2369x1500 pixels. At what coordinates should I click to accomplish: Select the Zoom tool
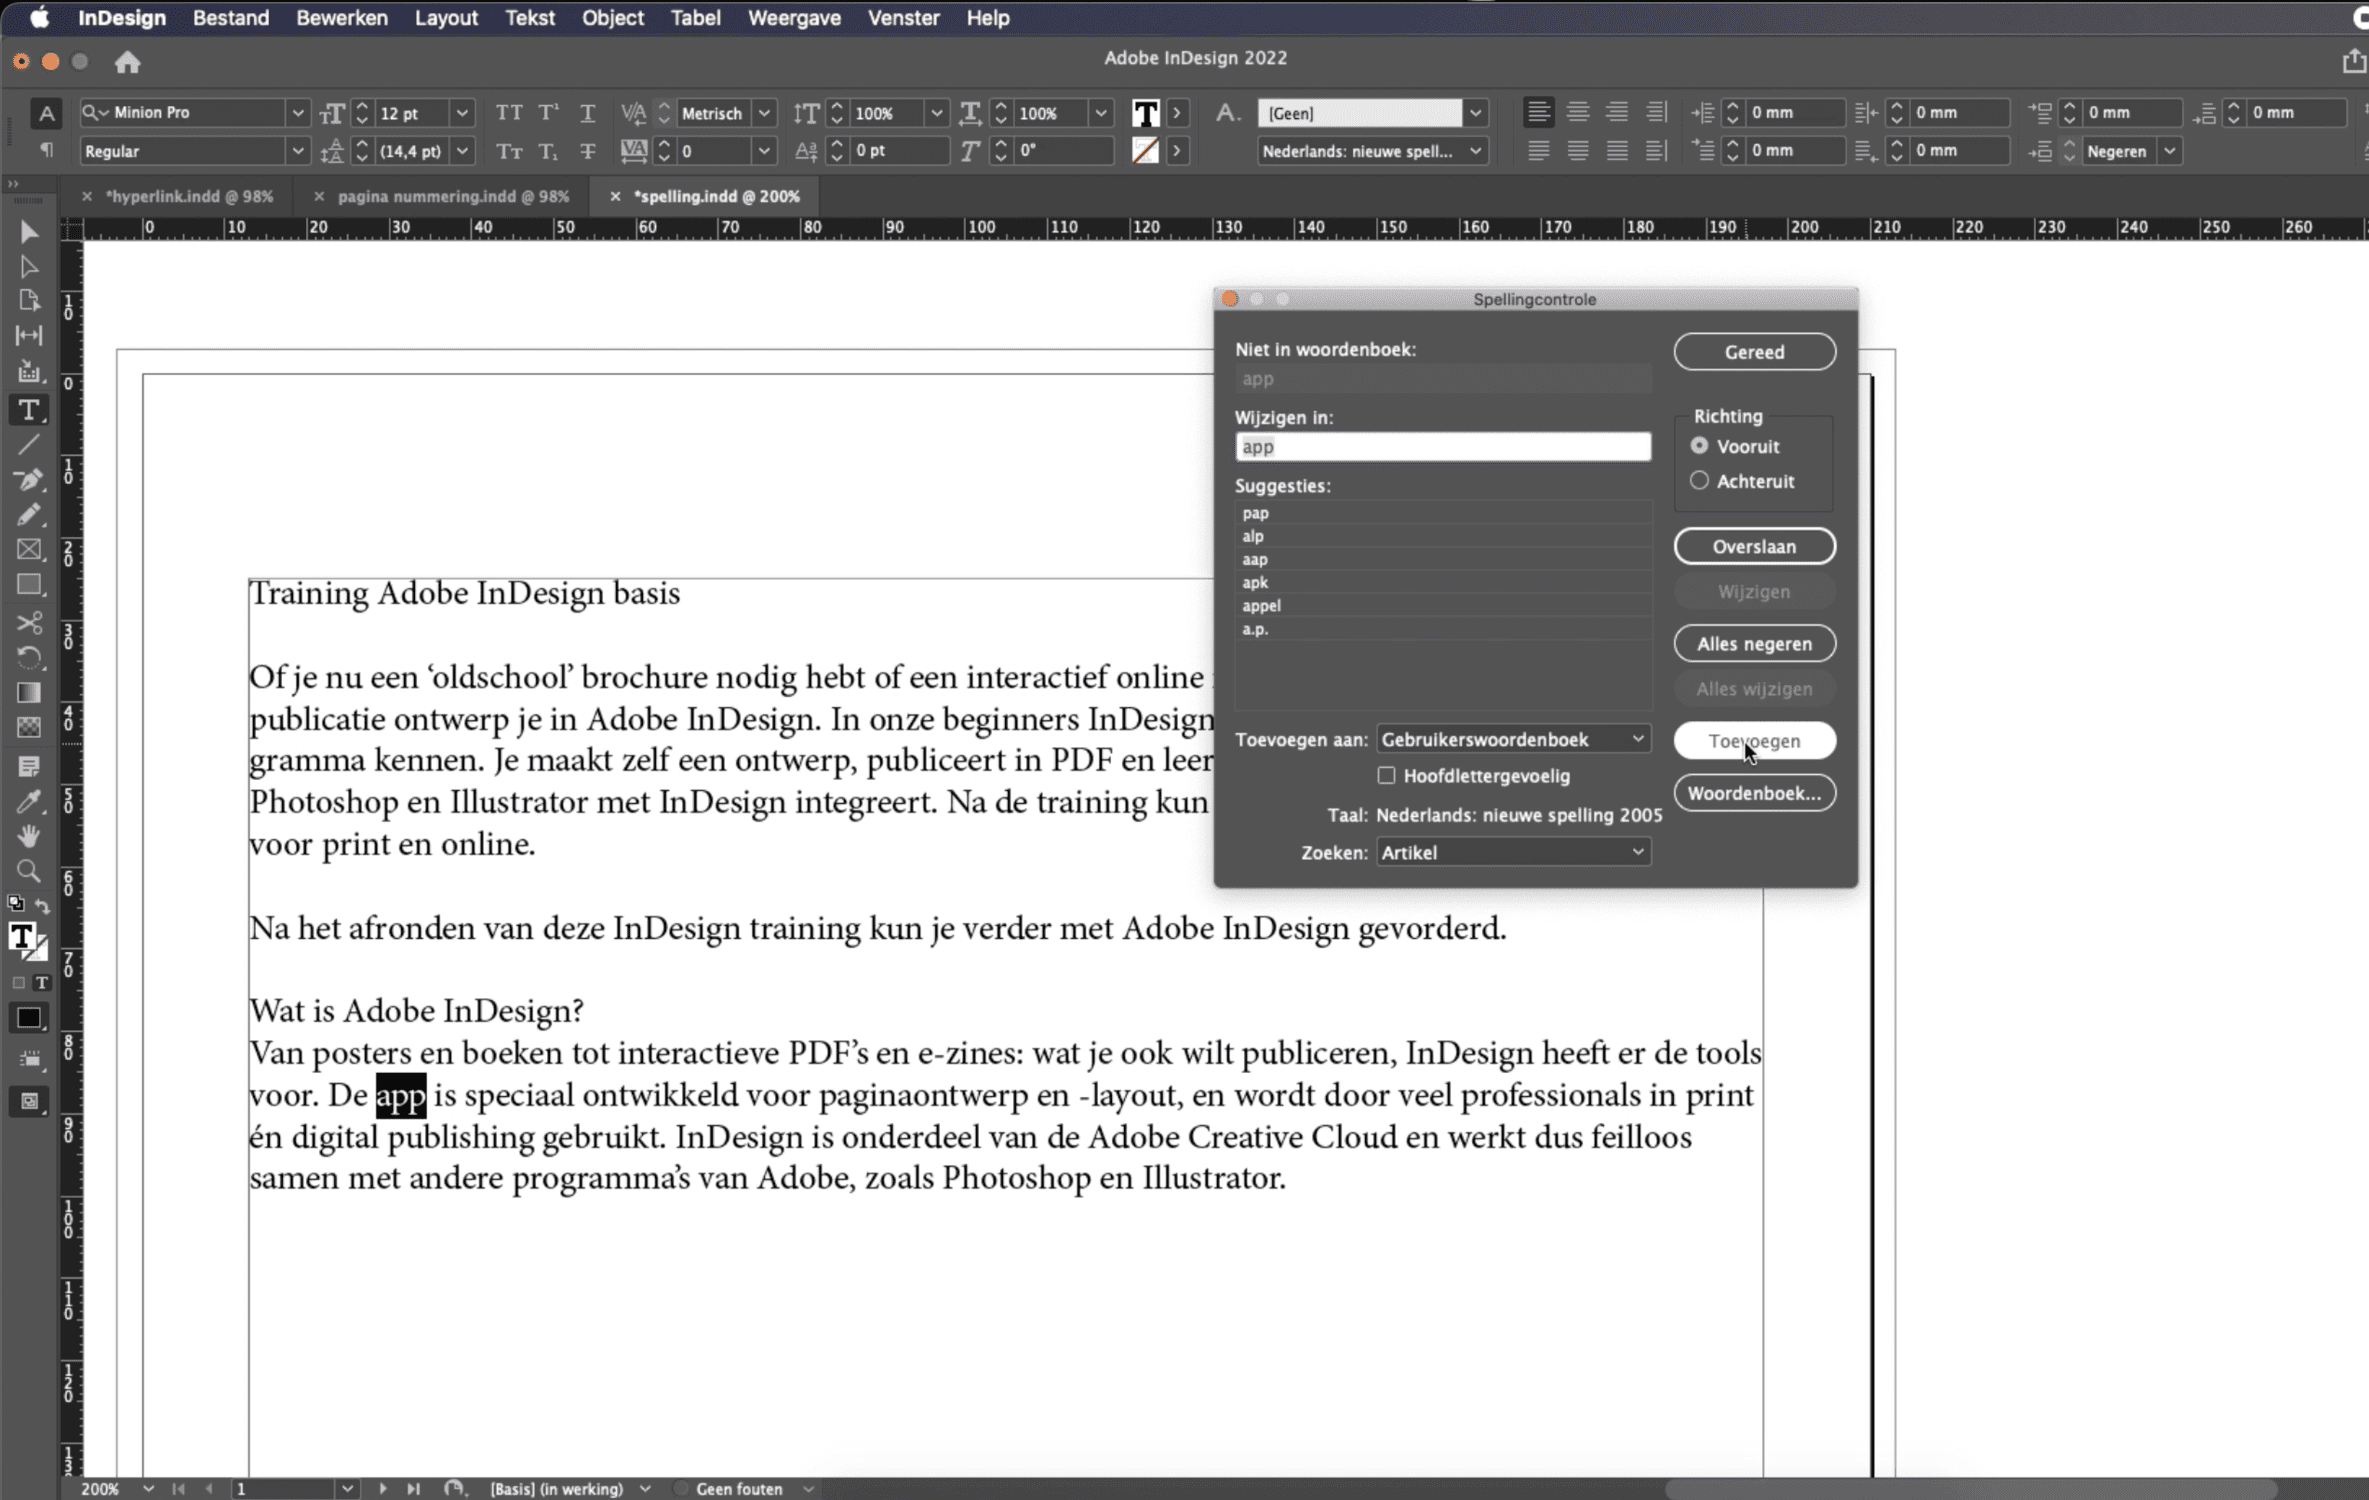coord(29,871)
